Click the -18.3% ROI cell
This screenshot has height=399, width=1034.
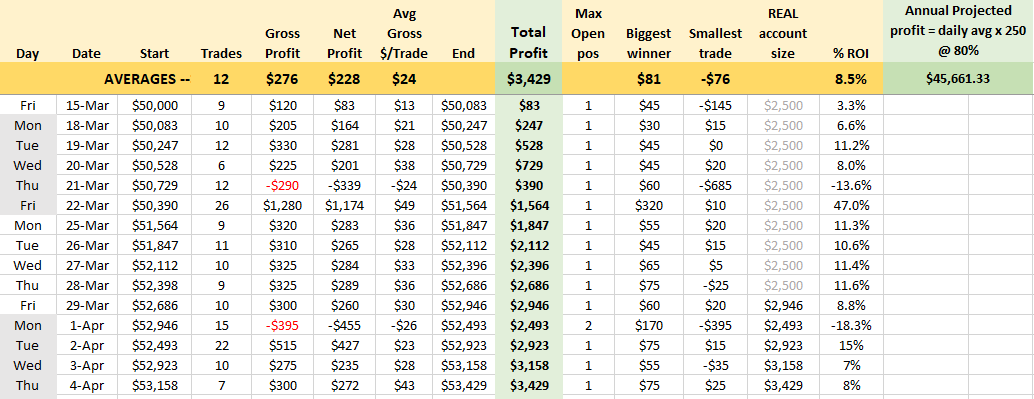point(851,325)
